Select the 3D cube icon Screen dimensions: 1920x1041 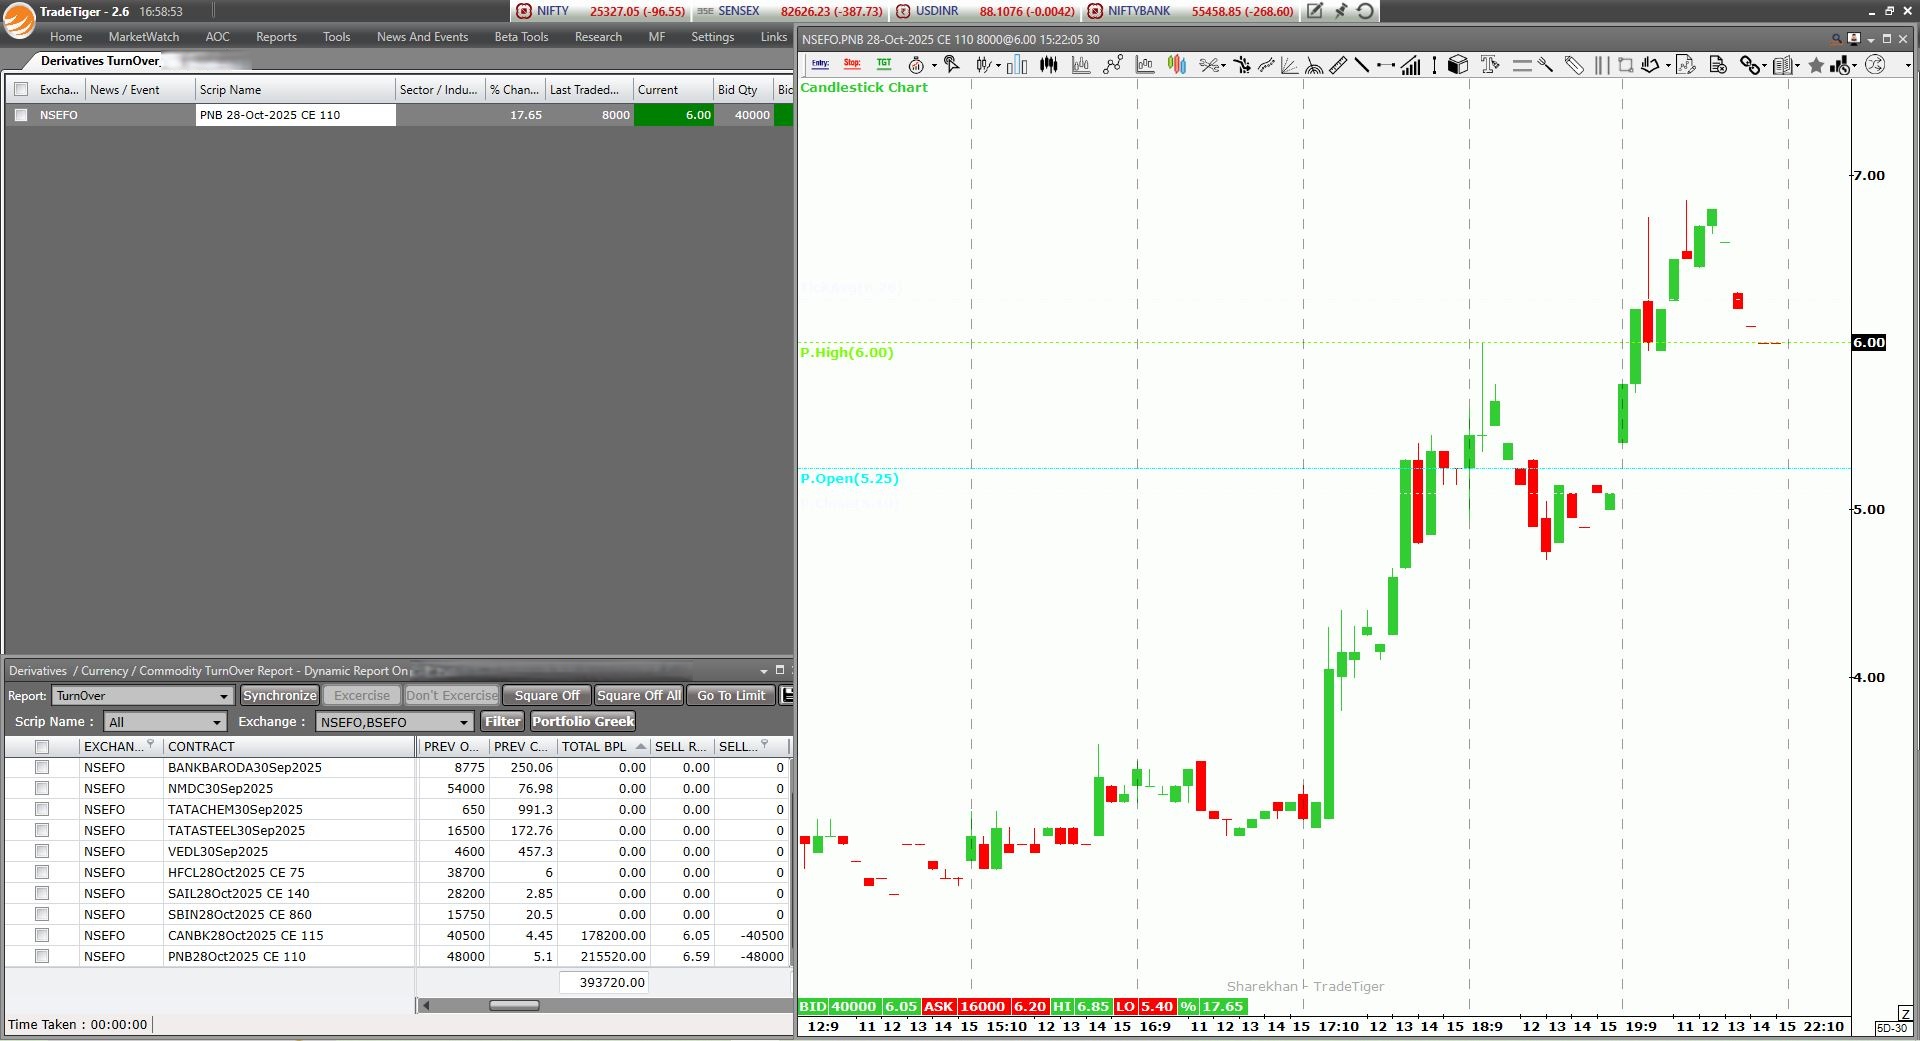(1458, 65)
